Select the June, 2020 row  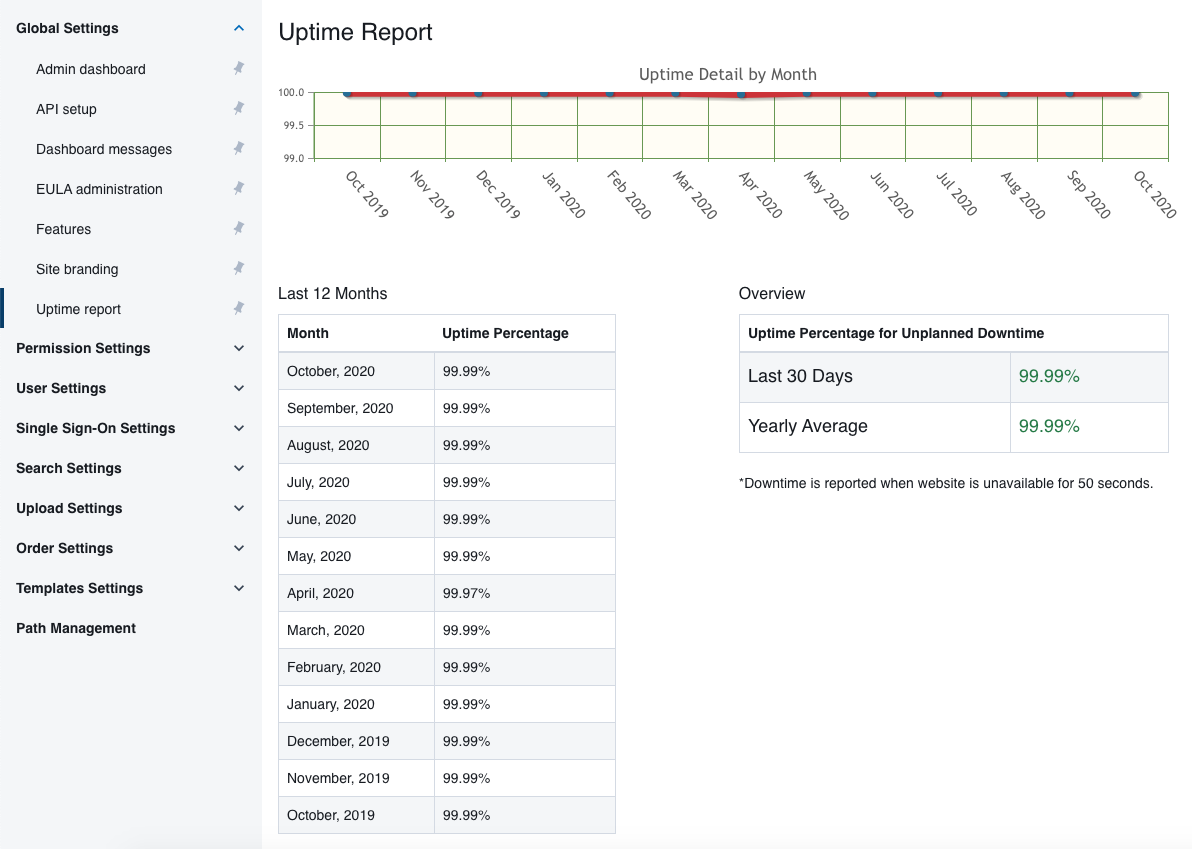(446, 519)
